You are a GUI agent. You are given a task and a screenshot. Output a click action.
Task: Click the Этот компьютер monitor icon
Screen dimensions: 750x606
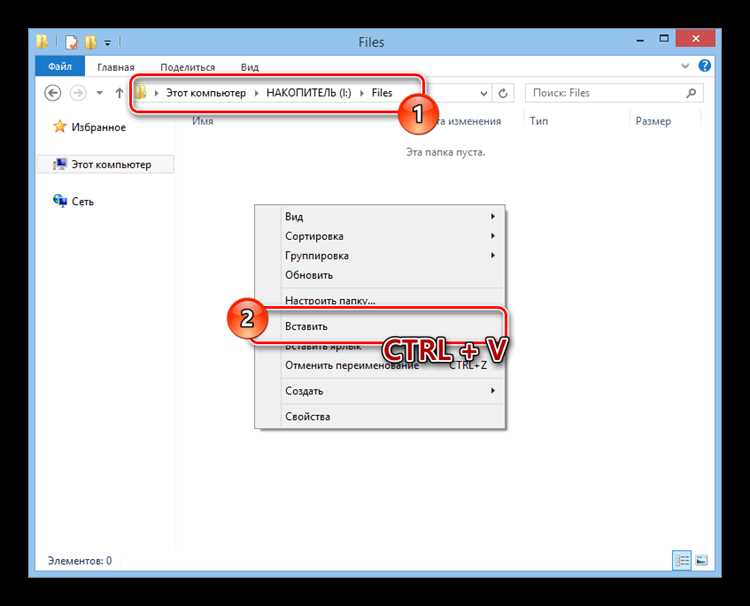pyautogui.click(x=60, y=164)
